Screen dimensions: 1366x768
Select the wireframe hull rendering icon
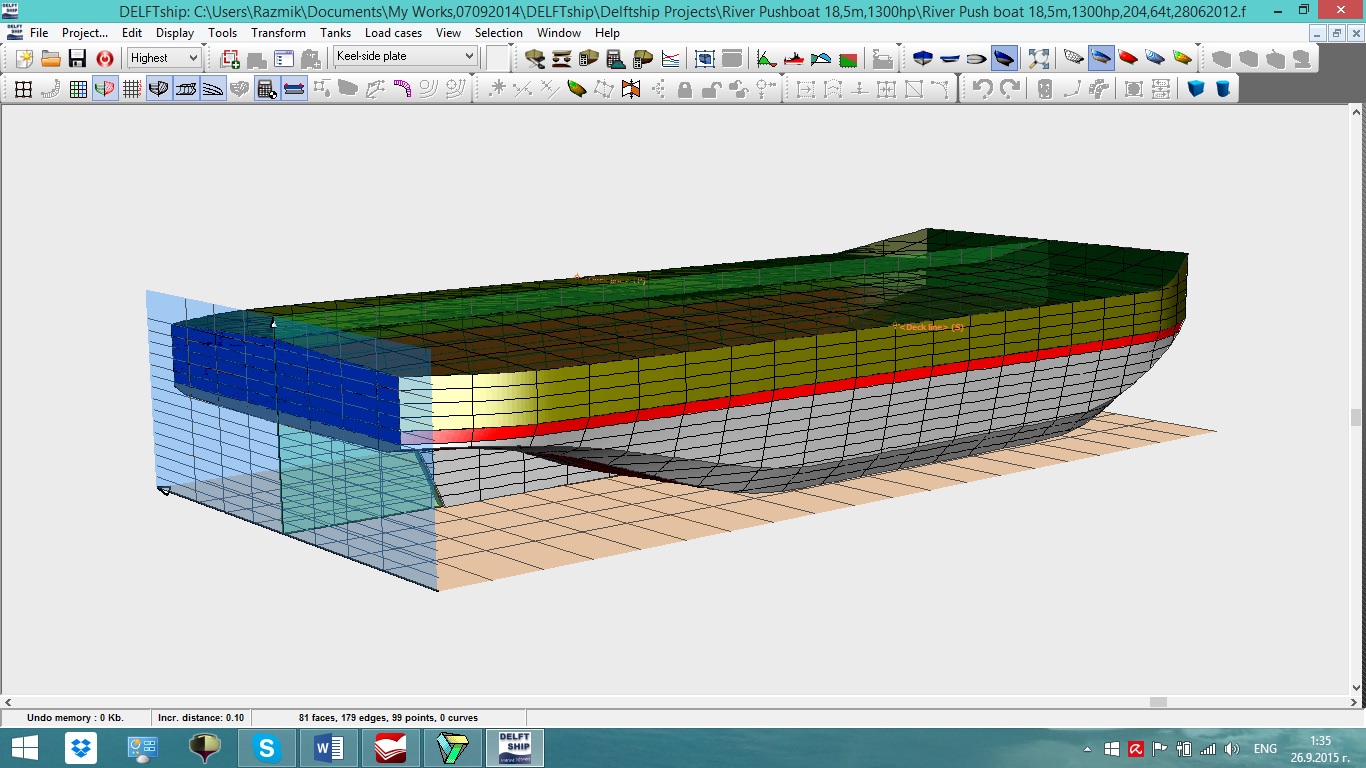[1073, 58]
